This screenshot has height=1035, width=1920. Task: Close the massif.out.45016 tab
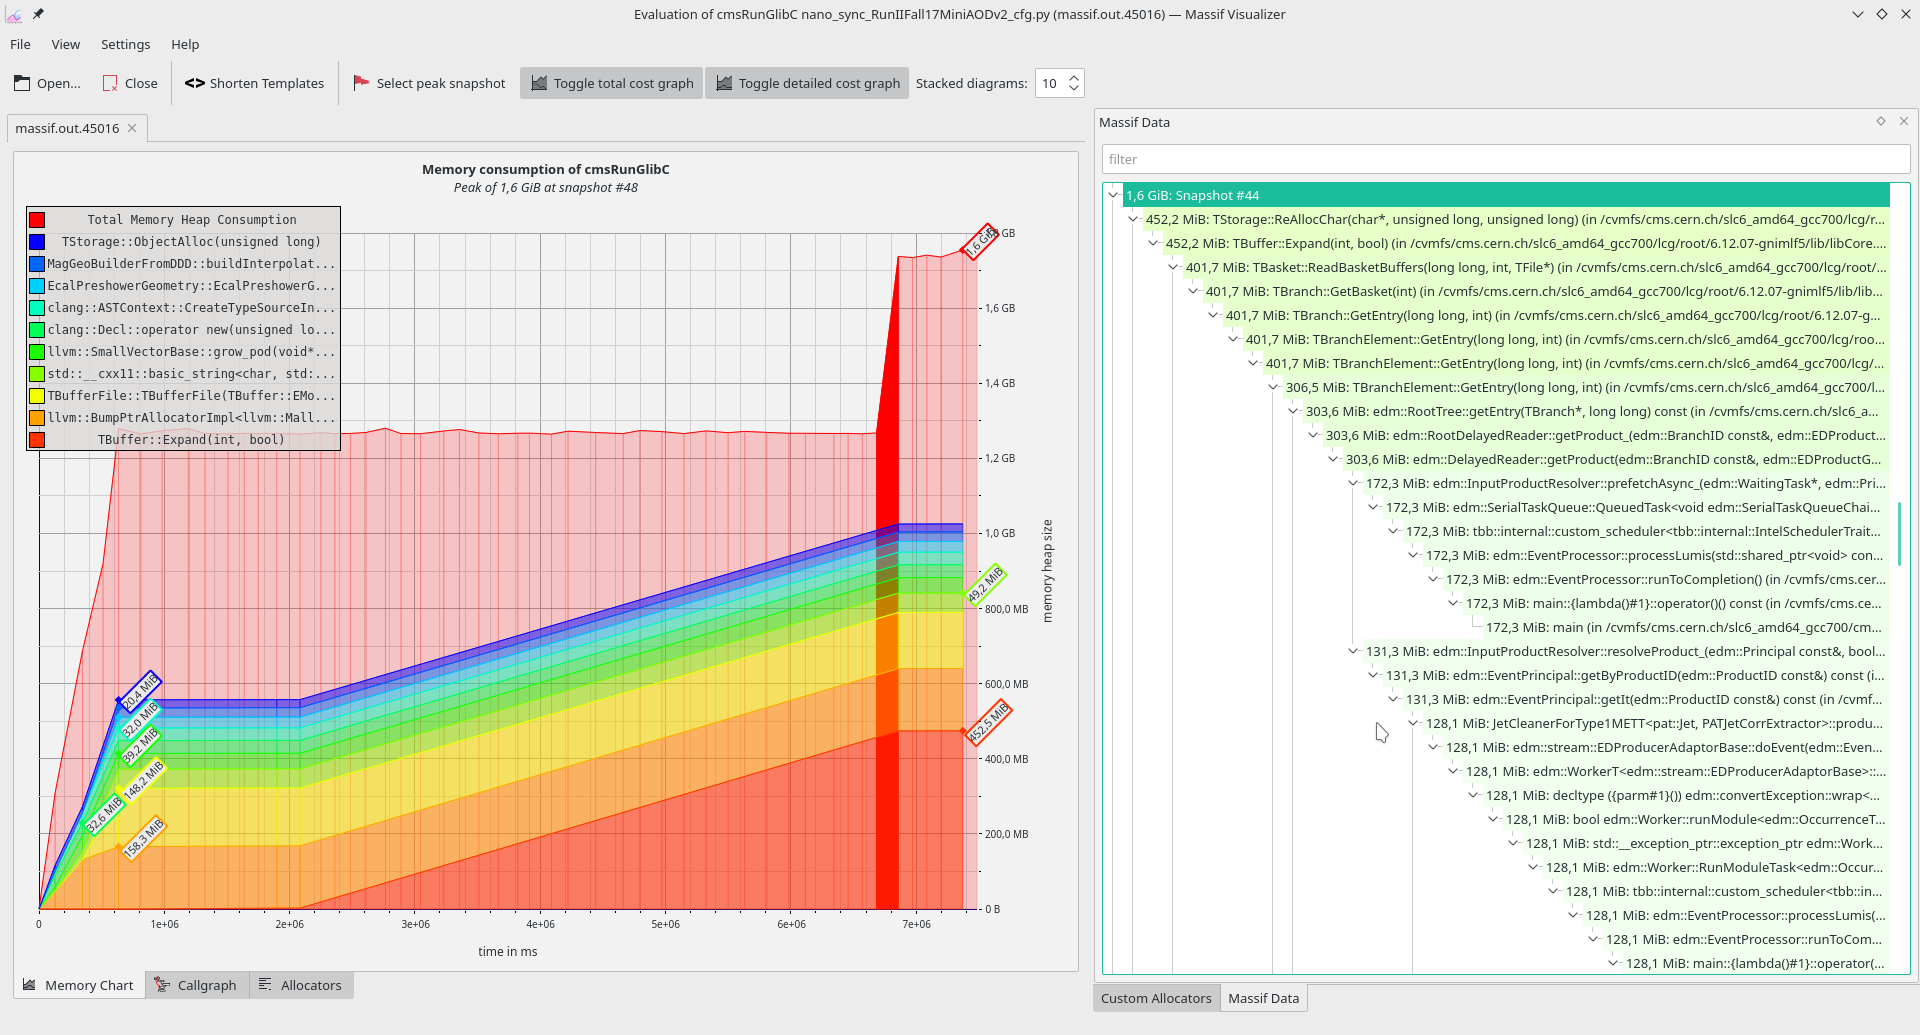[x=132, y=128]
